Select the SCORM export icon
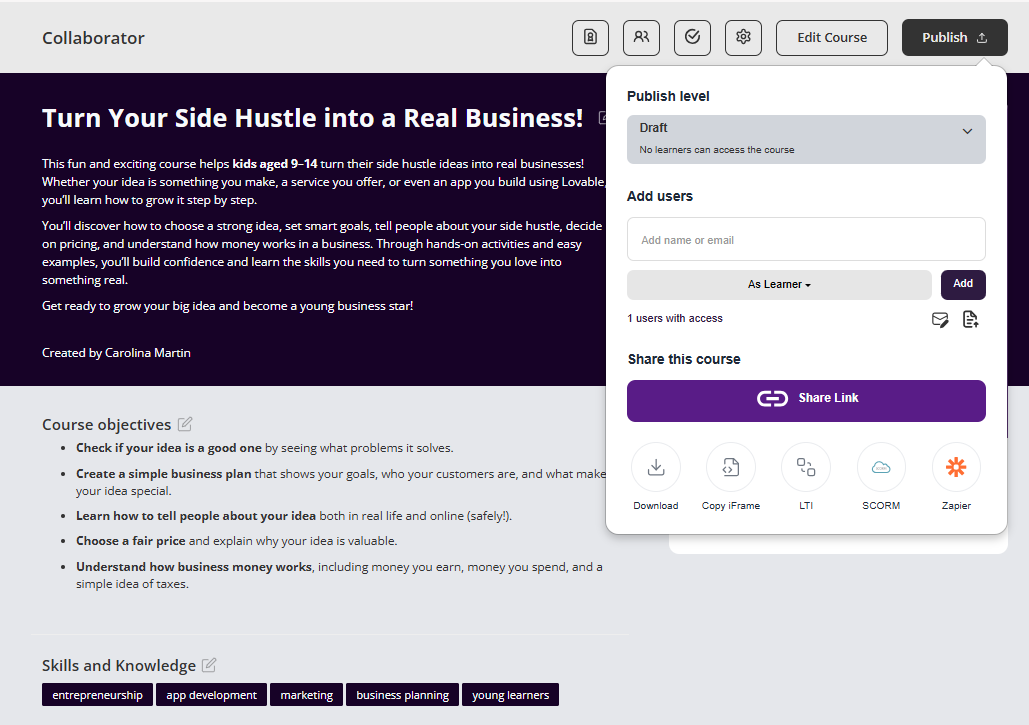 881,468
